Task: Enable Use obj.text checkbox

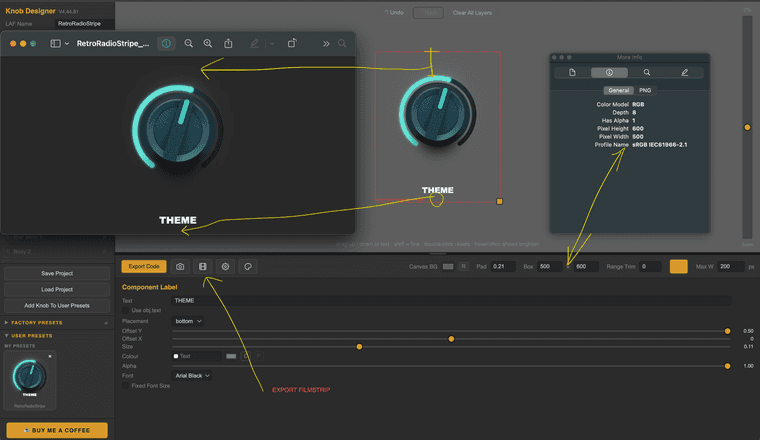Action: click(x=126, y=310)
